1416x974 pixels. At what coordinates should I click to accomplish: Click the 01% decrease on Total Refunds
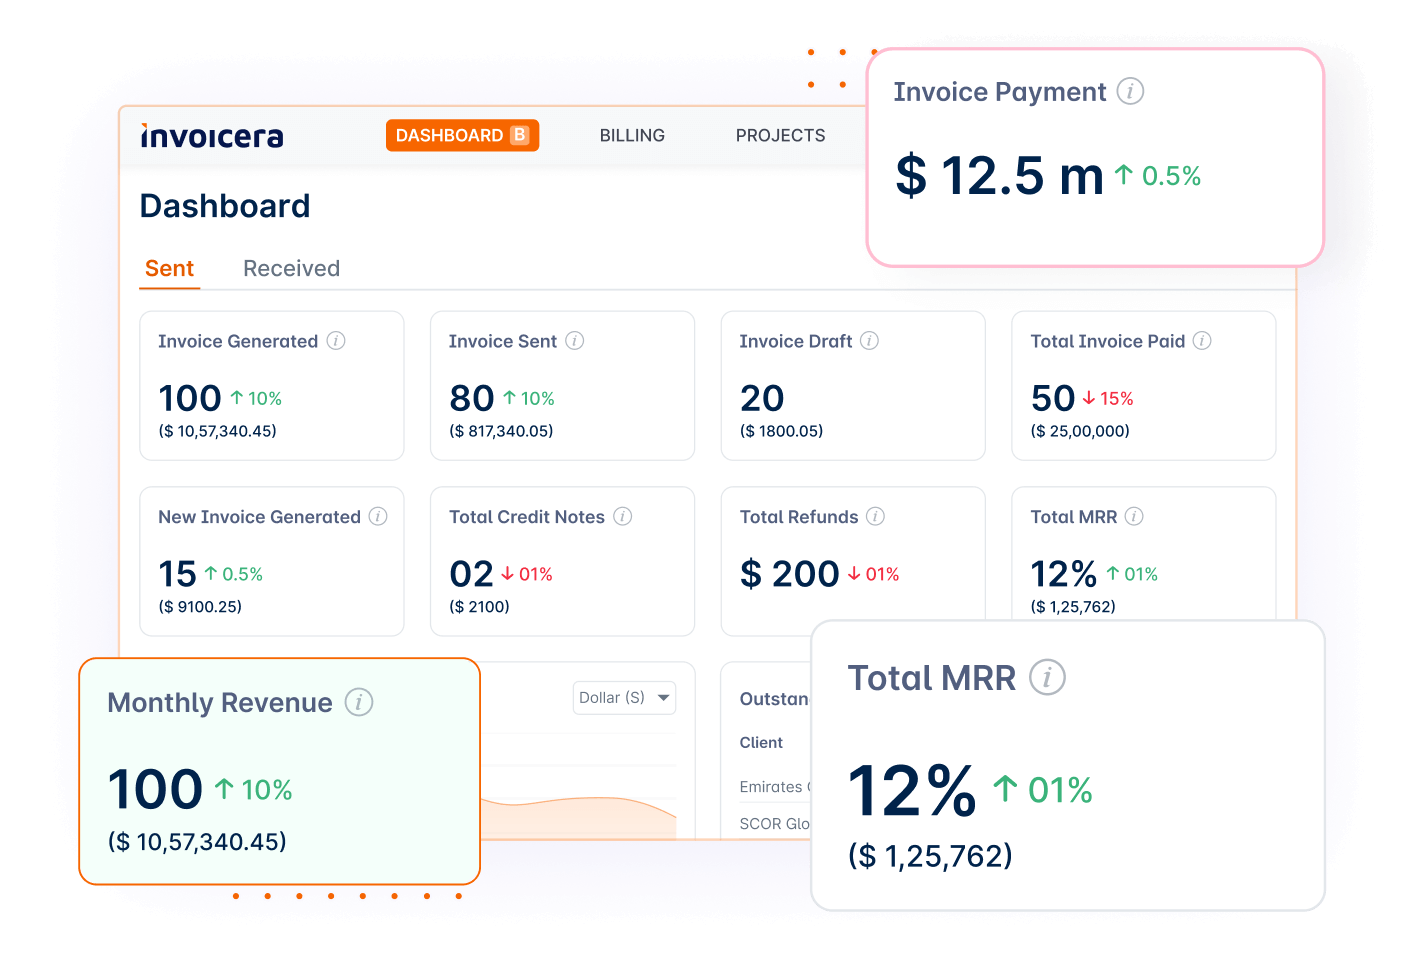(x=873, y=574)
